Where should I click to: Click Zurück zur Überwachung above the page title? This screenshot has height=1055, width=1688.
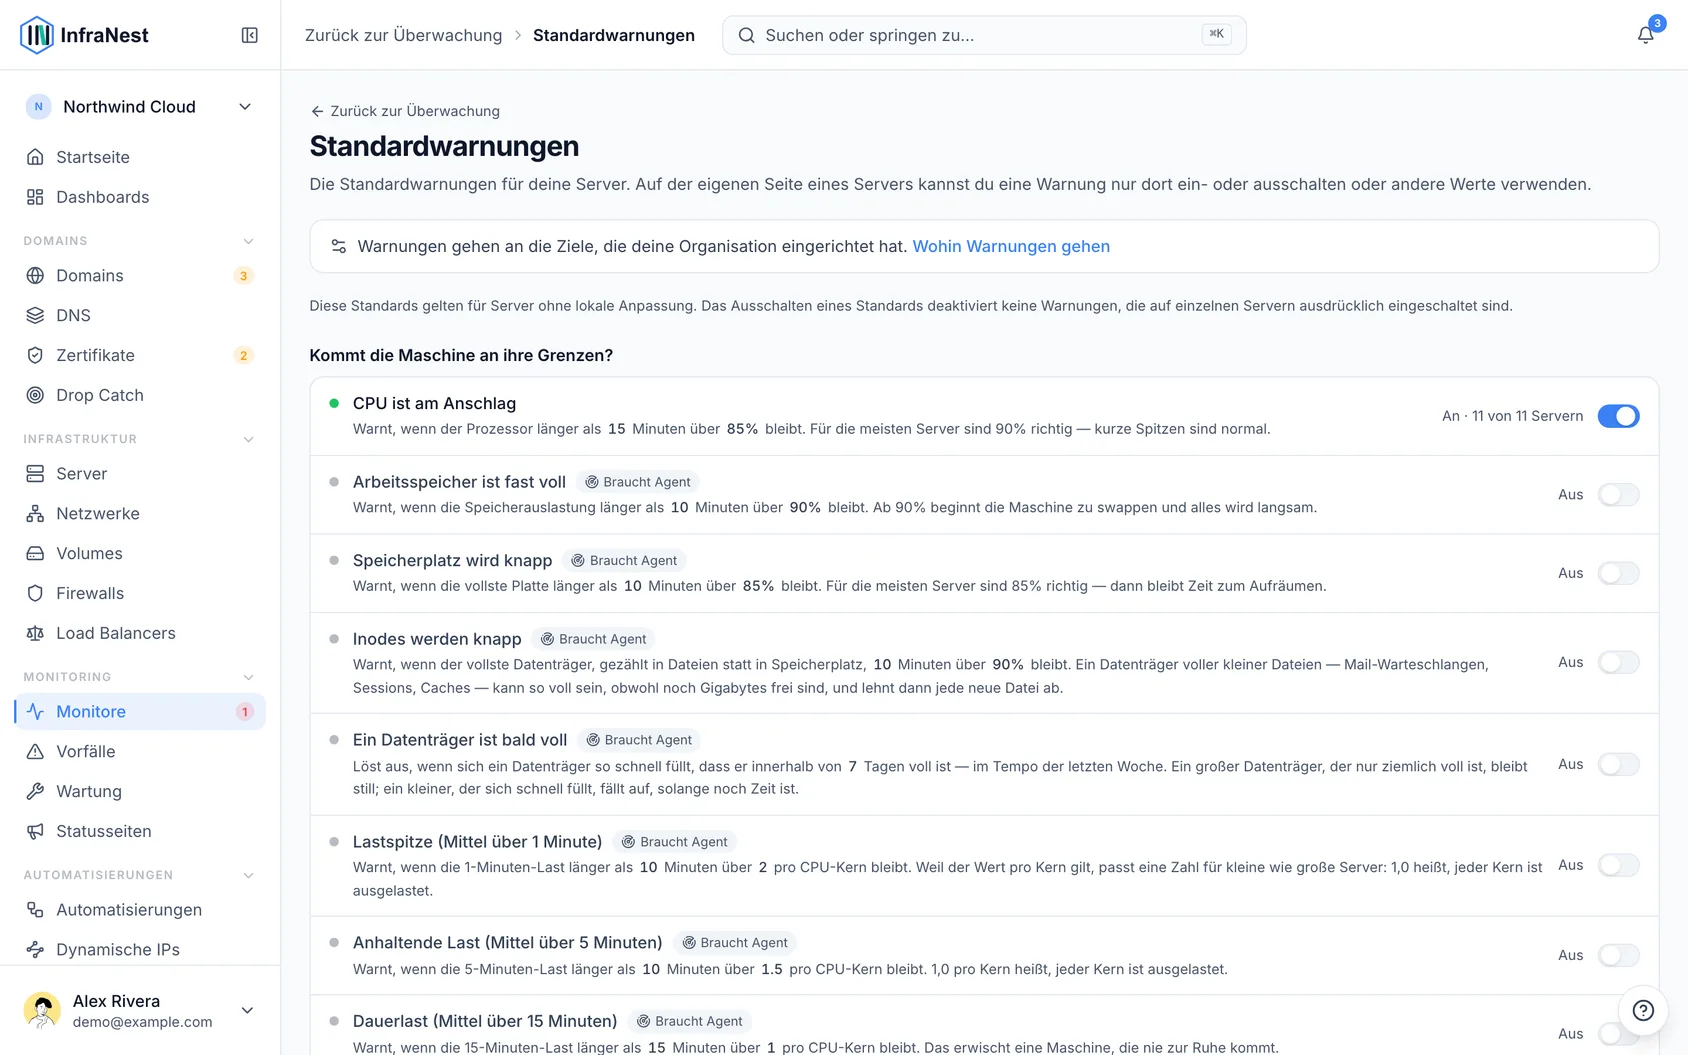click(405, 111)
